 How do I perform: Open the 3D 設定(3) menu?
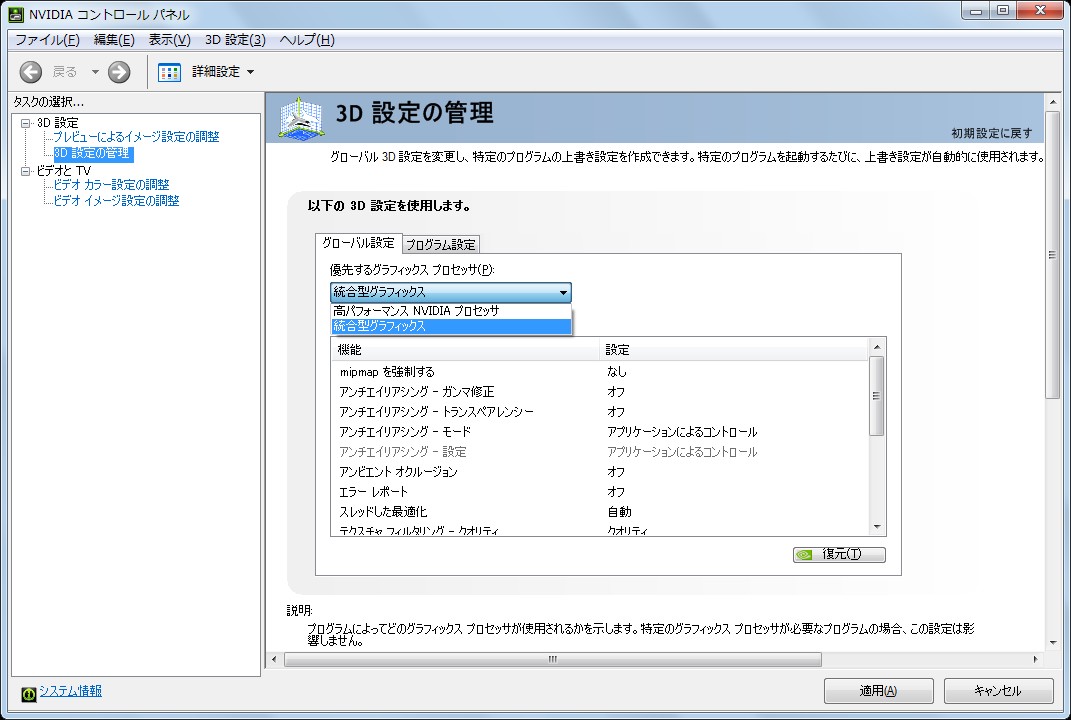pyautogui.click(x=235, y=40)
